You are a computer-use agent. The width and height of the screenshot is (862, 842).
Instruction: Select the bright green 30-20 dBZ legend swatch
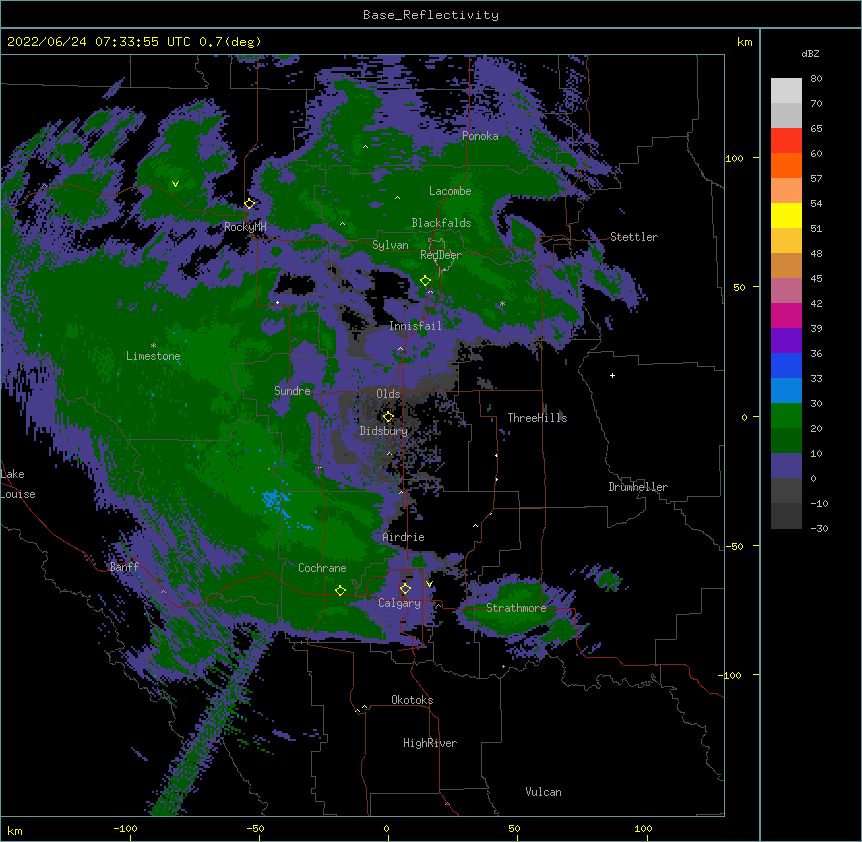[786, 416]
